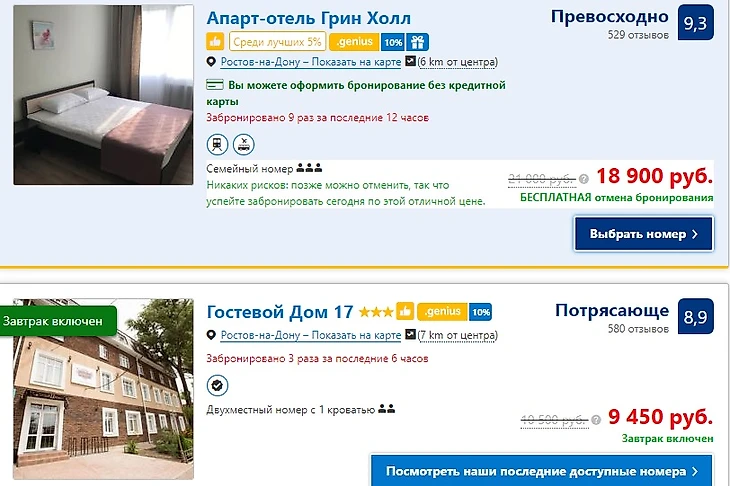Click the question mark near the 21 000 руб. price
730x486 pixels.
point(584,179)
